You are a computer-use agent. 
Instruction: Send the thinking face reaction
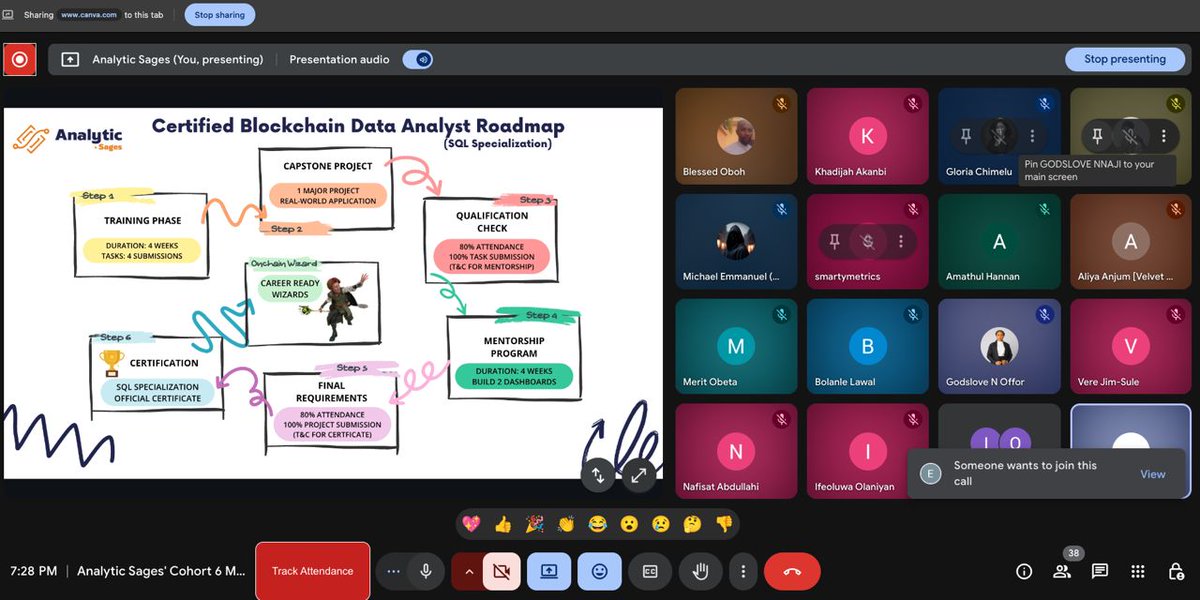(x=692, y=523)
